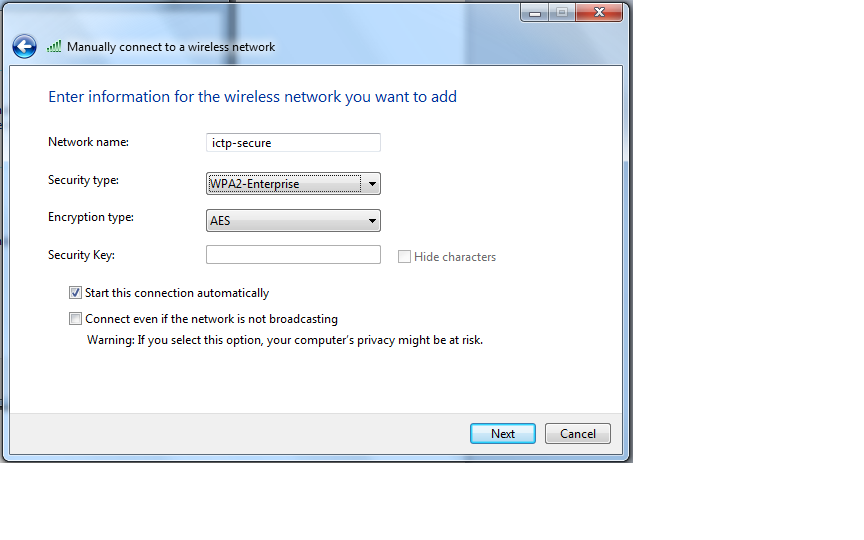Open the Security type WPA2-Enterprise dropdown
The width and height of the screenshot is (864, 540).
click(x=293, y=184)
